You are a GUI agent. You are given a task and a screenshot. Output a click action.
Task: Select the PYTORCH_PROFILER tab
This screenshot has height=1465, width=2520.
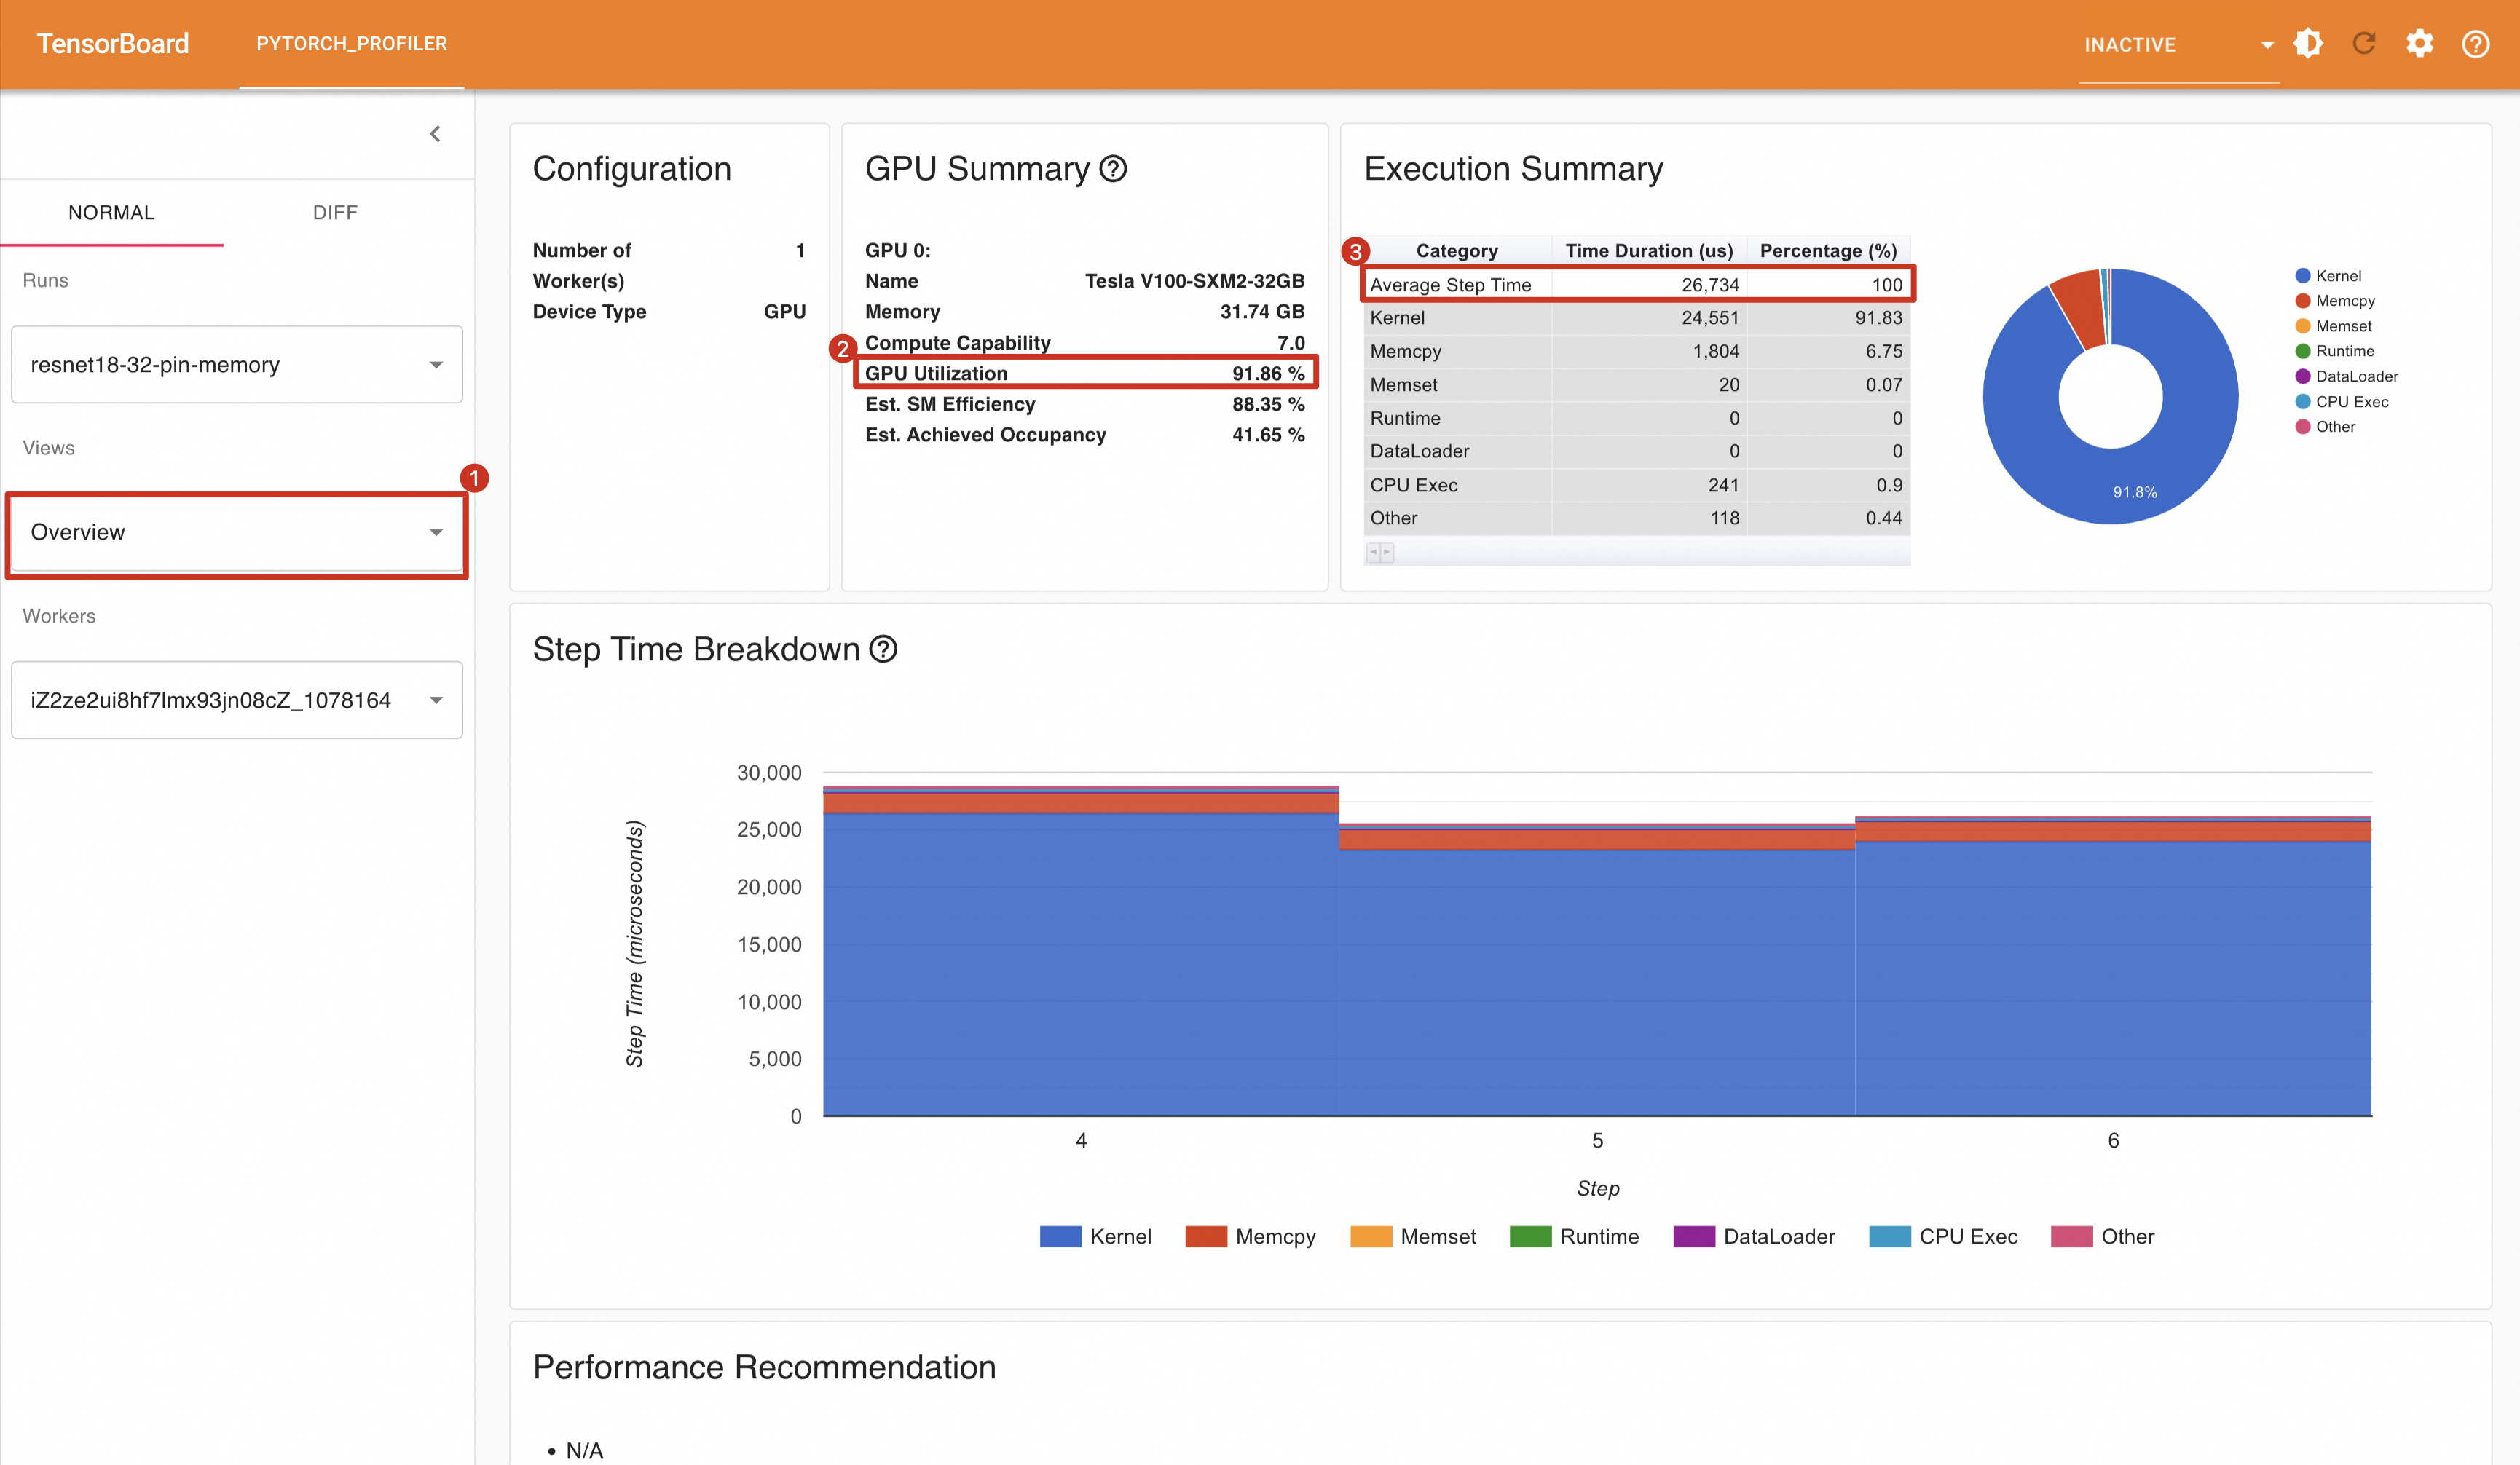(352, 44)
